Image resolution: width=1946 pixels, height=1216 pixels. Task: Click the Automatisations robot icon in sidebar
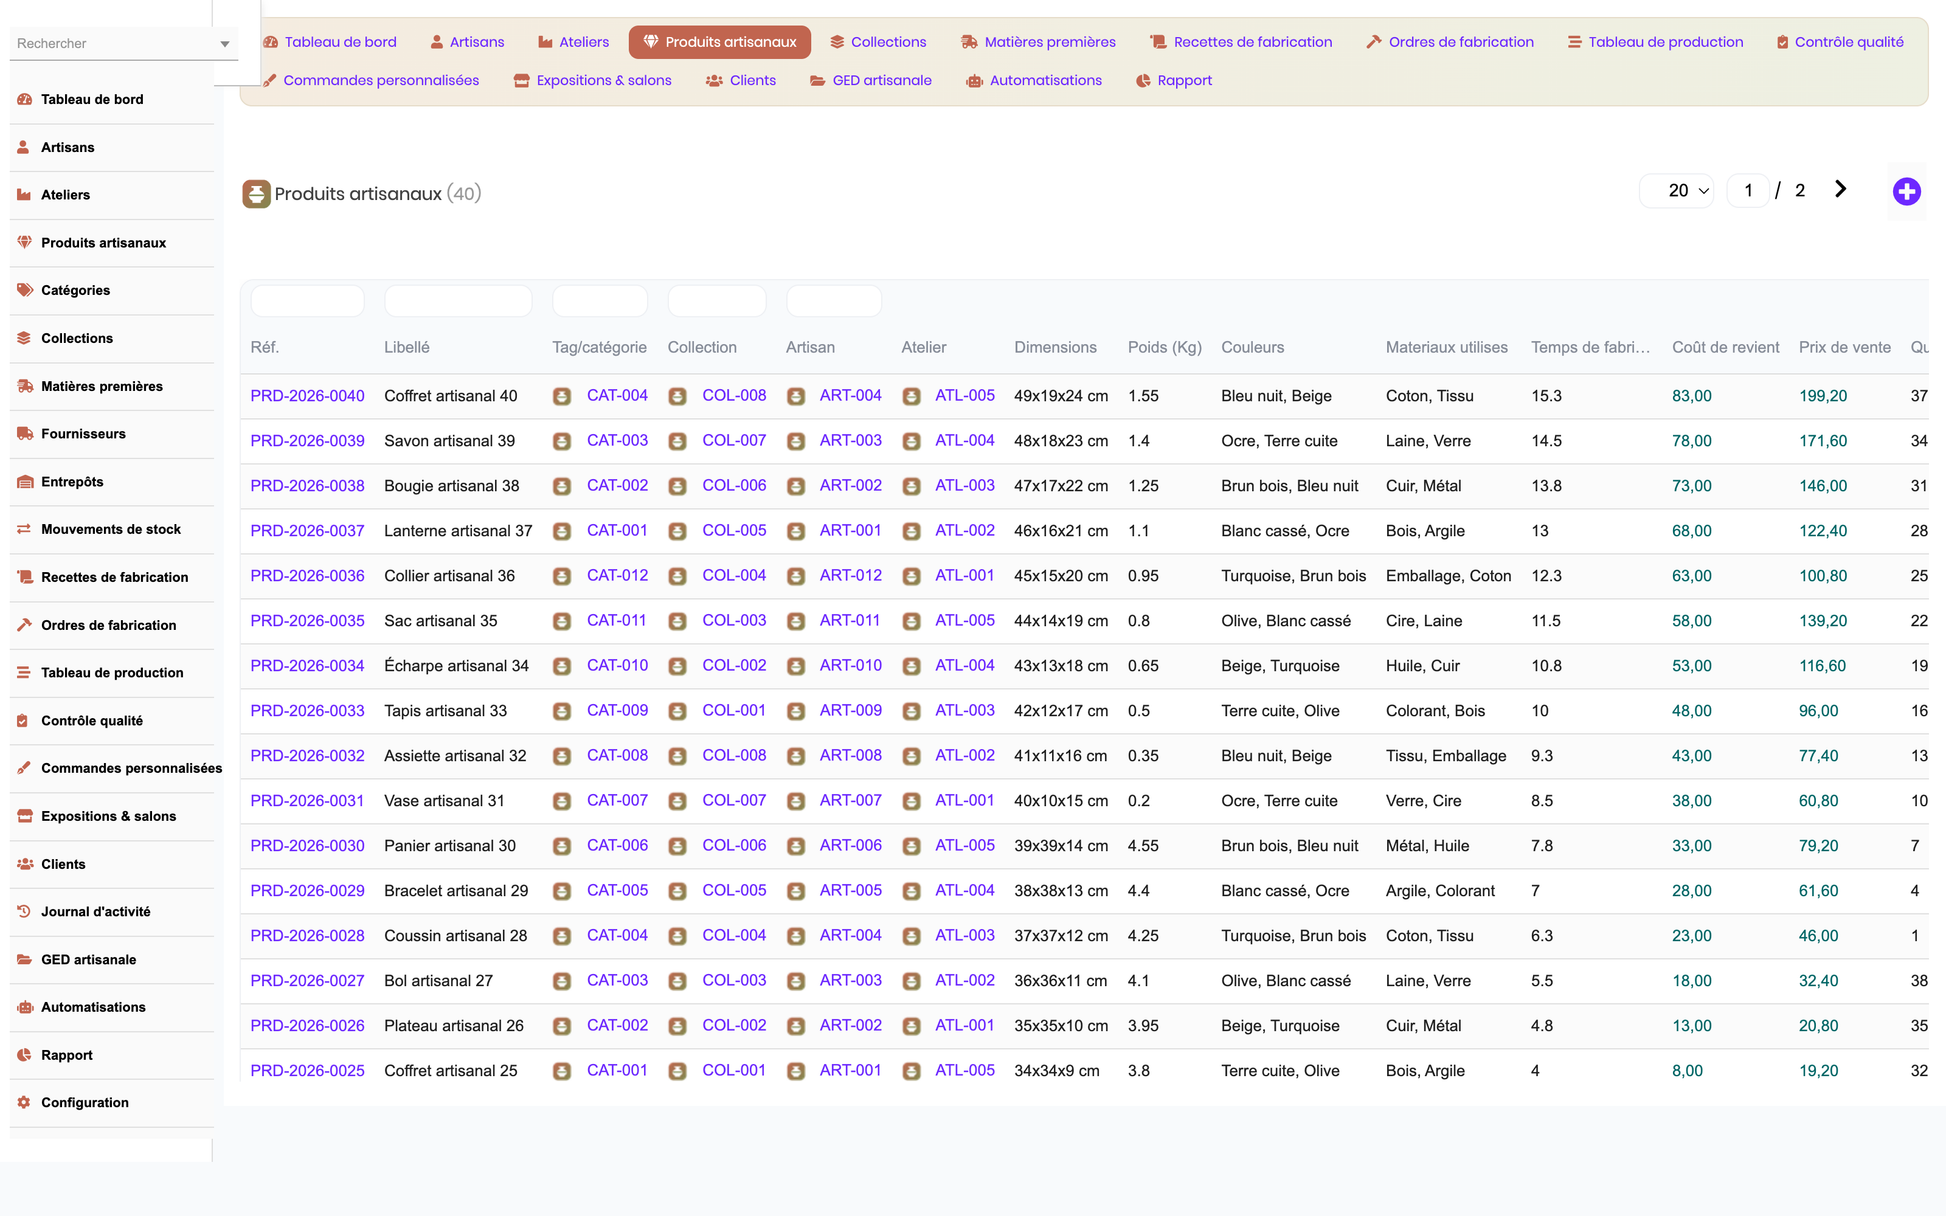point(25,1007)
